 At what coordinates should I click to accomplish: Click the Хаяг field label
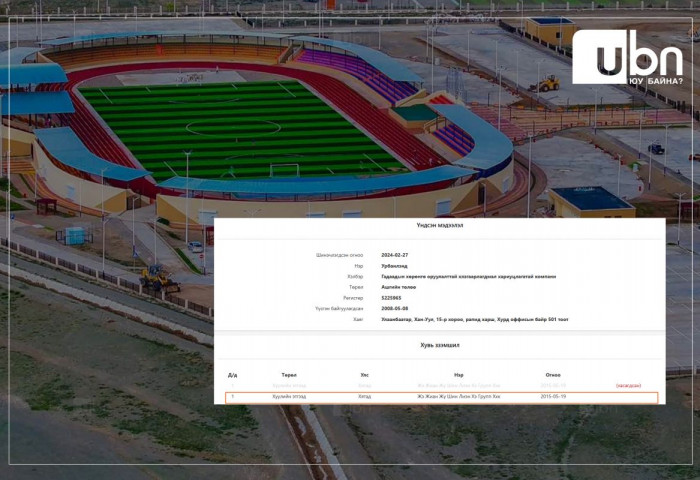tap(358, 319)
